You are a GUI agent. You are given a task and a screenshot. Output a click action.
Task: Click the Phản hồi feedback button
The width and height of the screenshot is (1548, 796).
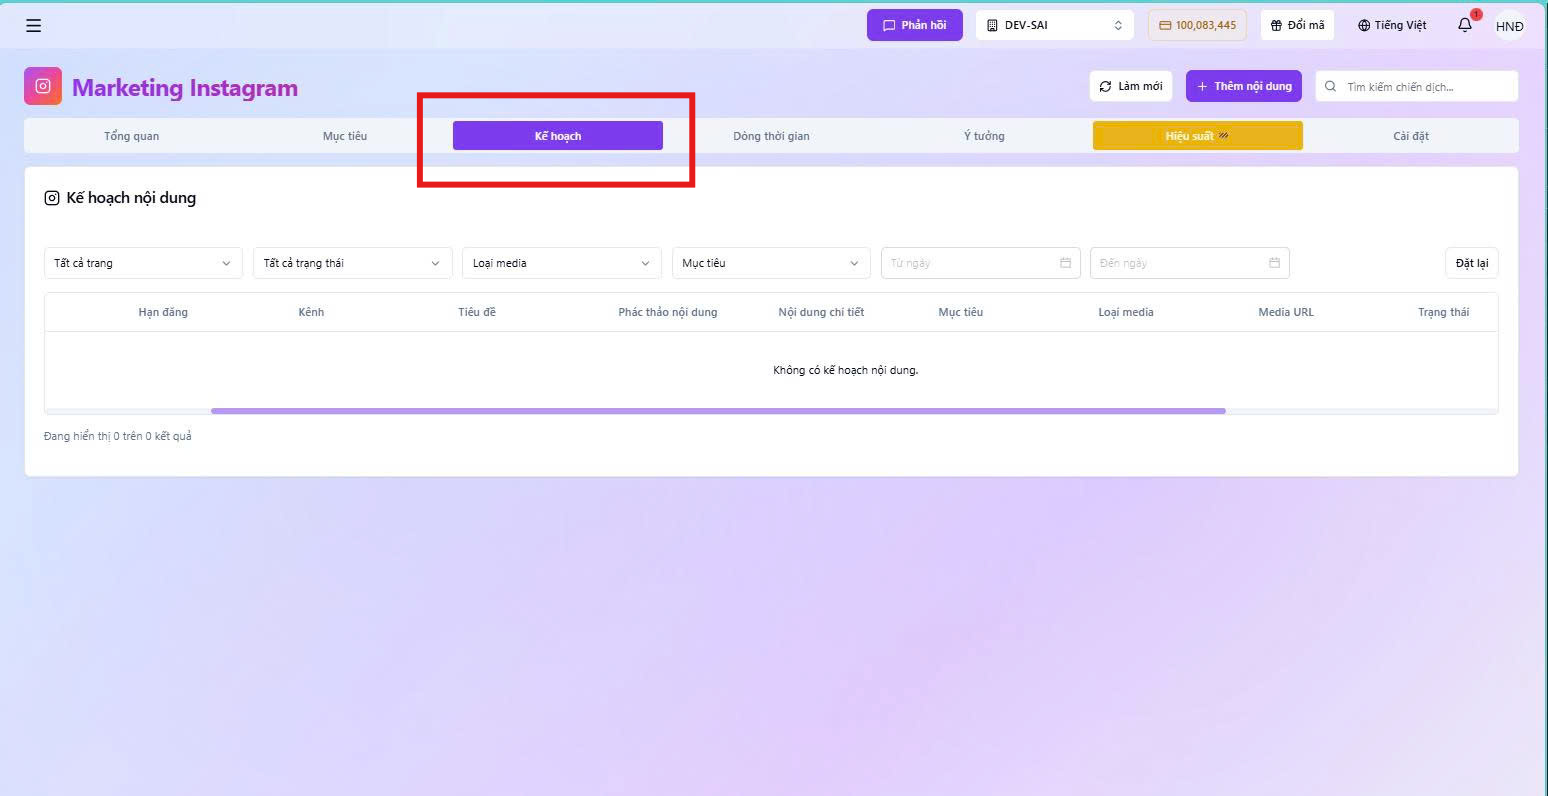[915, 25]
